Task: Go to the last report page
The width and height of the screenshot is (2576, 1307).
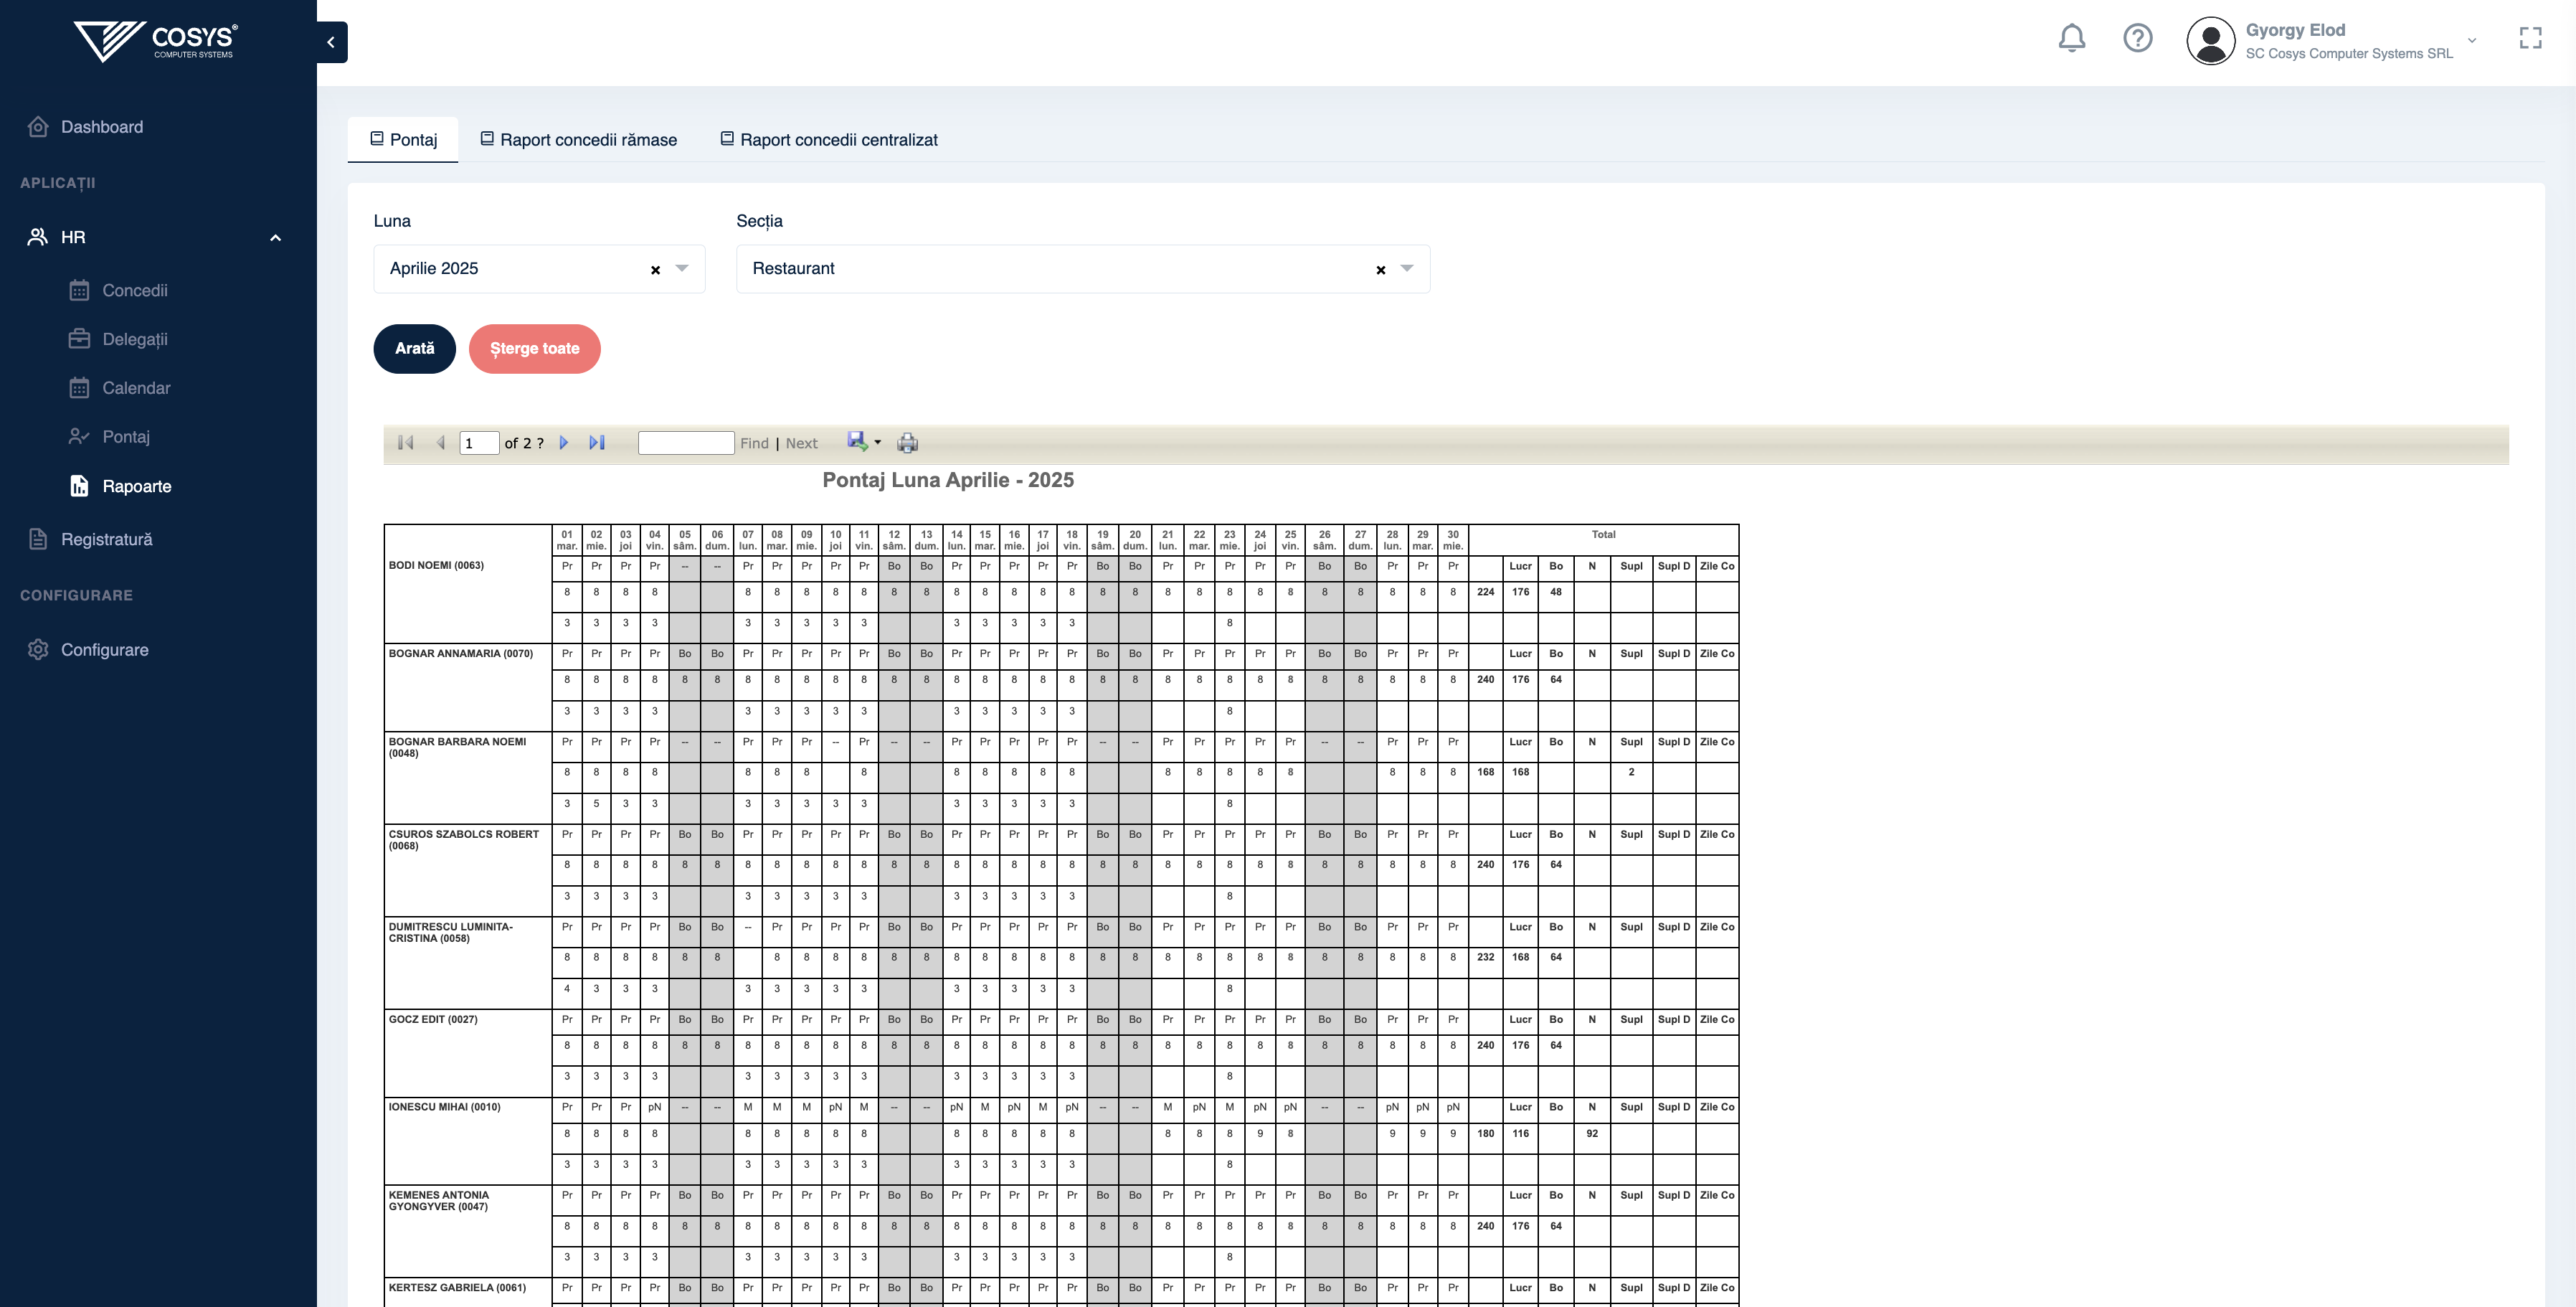Action: [x=597, y=443]
